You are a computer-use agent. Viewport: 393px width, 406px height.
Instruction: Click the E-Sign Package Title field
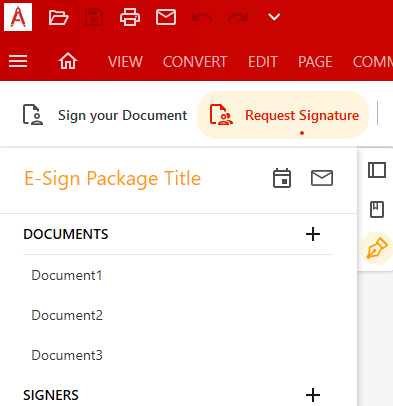[x=113, y=178]
